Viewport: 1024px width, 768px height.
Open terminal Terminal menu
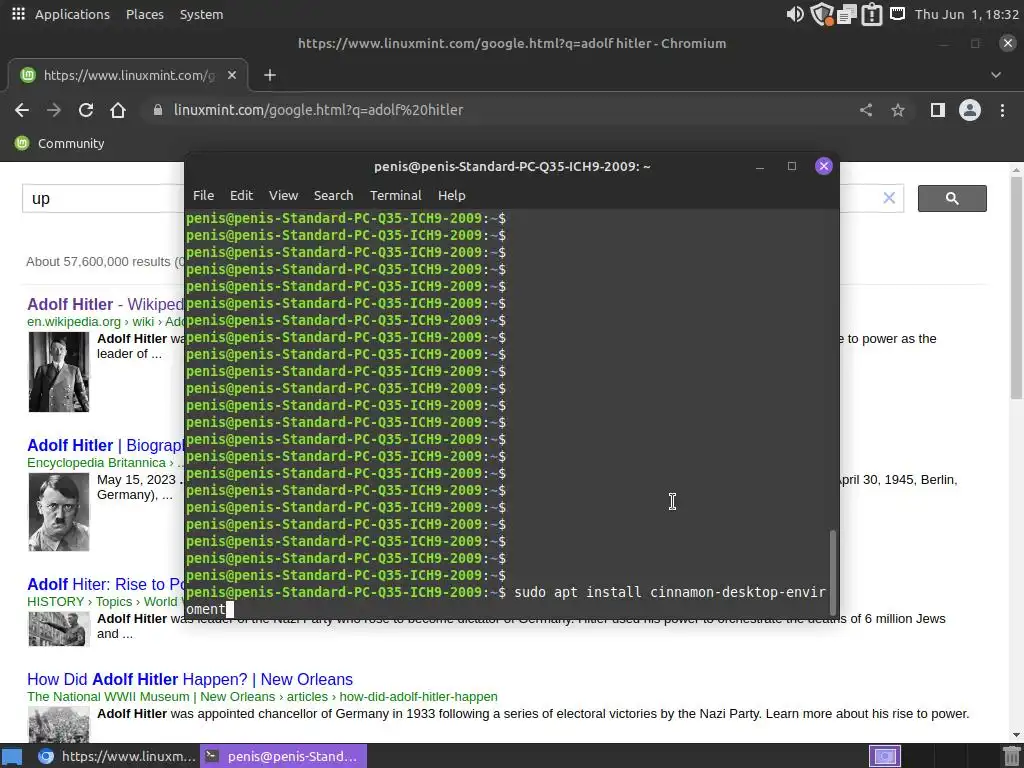click(395, 195)
